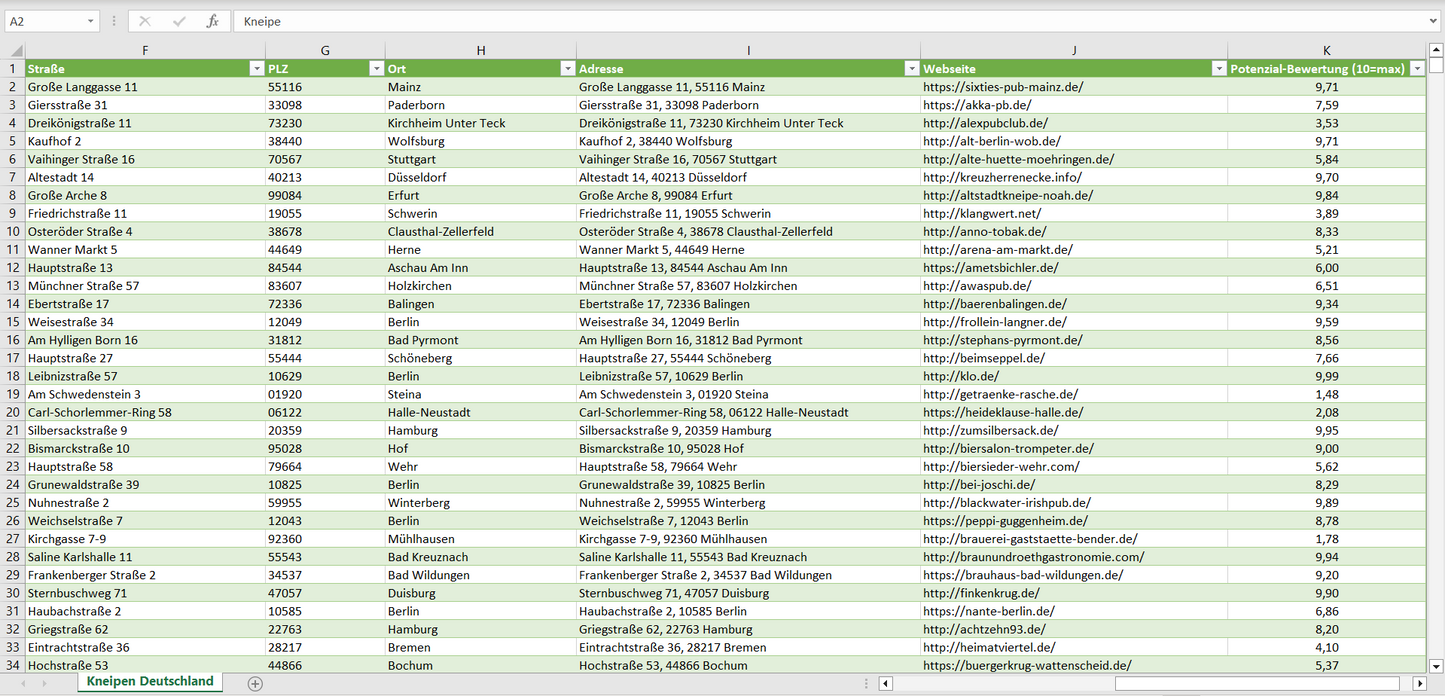The image size is (1445, 696).
Task: Click the next sheet navigation arrow
Action: click(x=42, y=683)
